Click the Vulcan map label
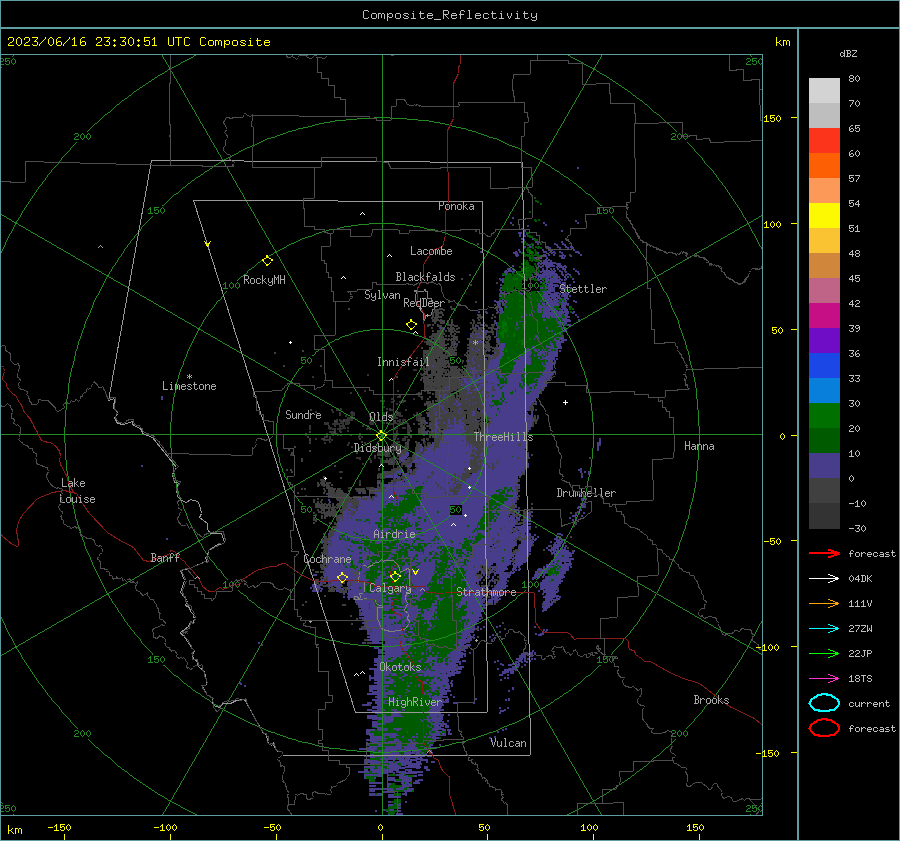 pos(508,743)
